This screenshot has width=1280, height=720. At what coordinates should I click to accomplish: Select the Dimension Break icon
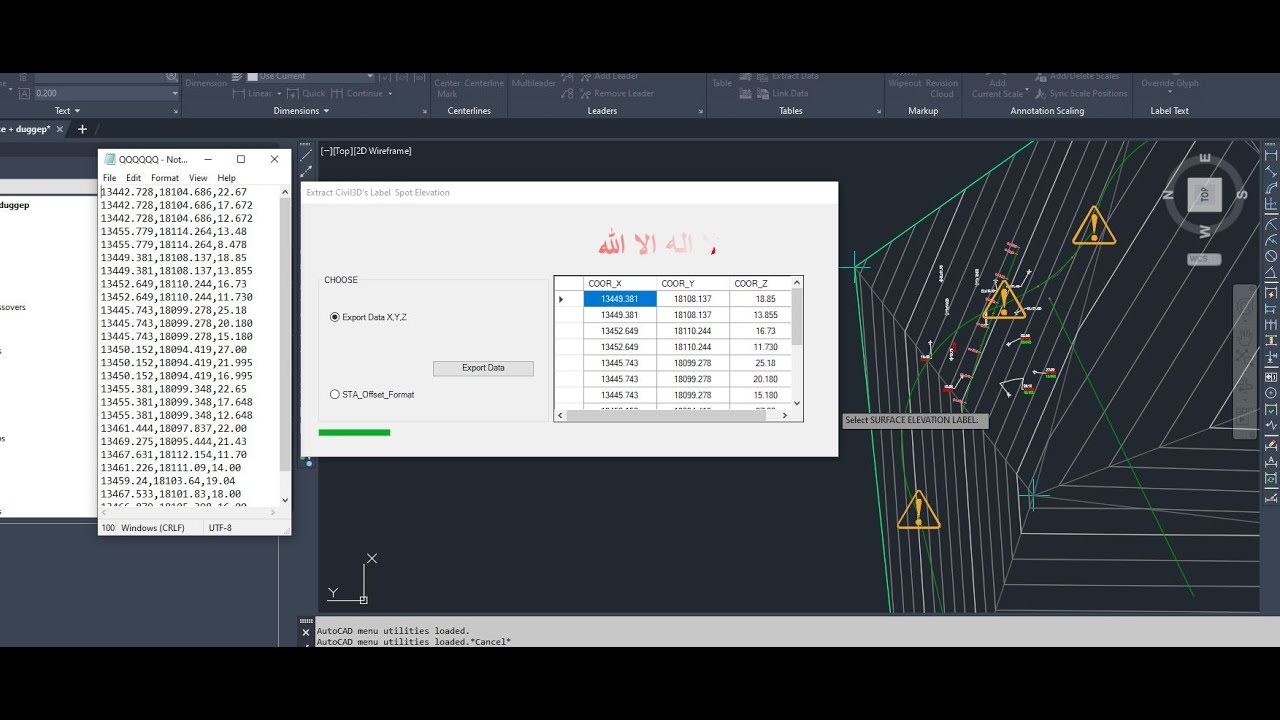coord(1271,357)
